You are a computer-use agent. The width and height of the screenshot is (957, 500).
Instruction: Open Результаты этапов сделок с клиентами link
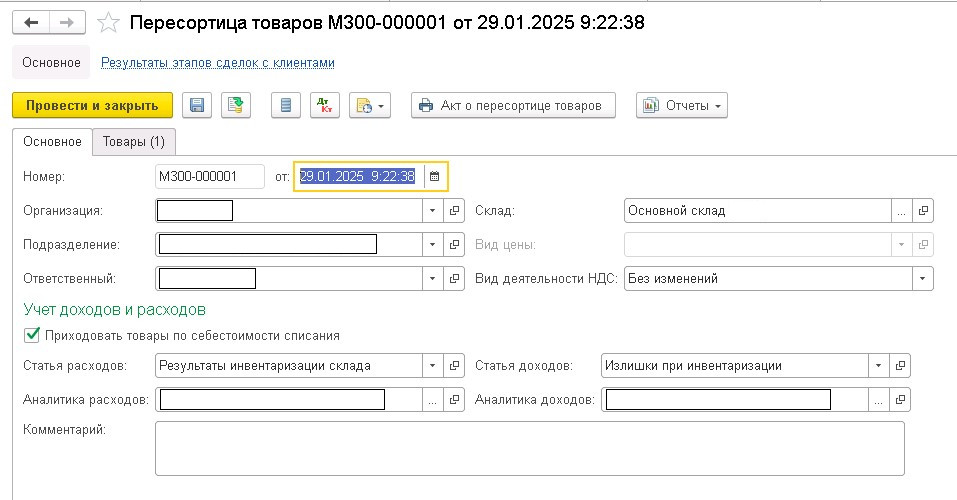pos(218,63)
